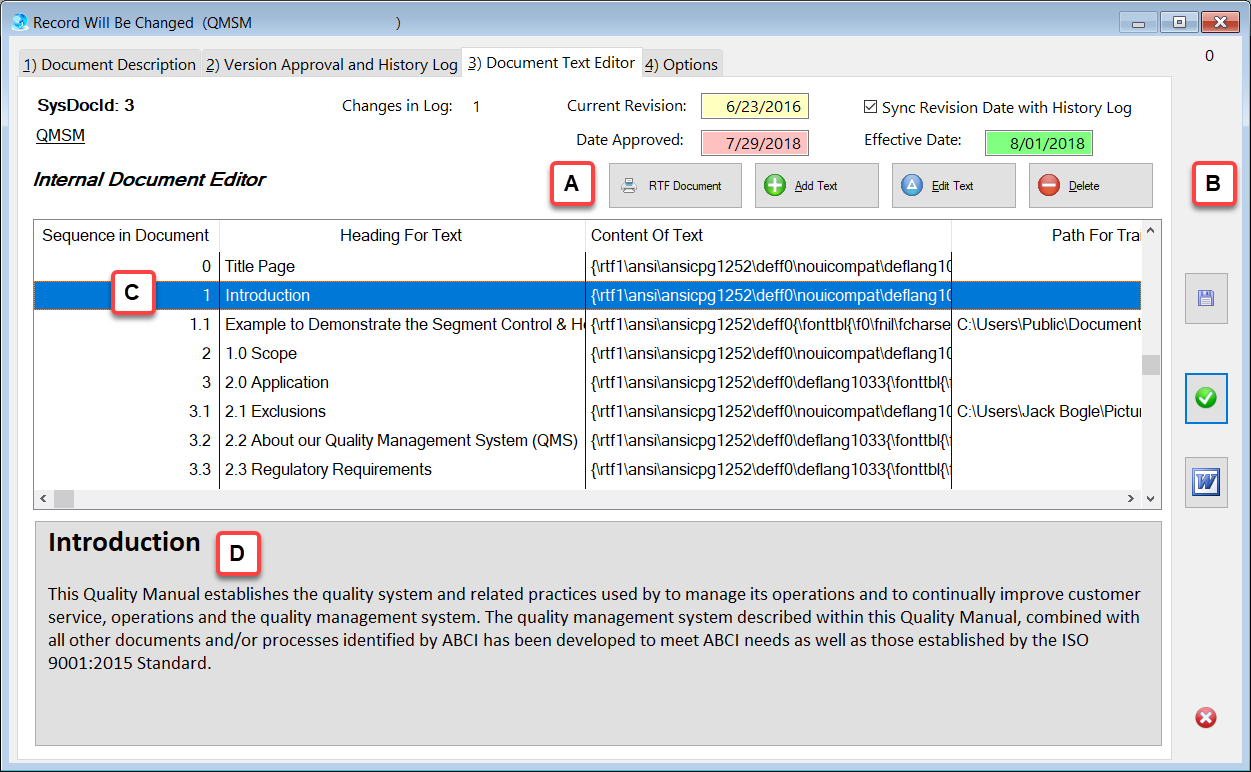Select the Title Page row
Screen dimensions: 1251x772
tap(260, 266)
